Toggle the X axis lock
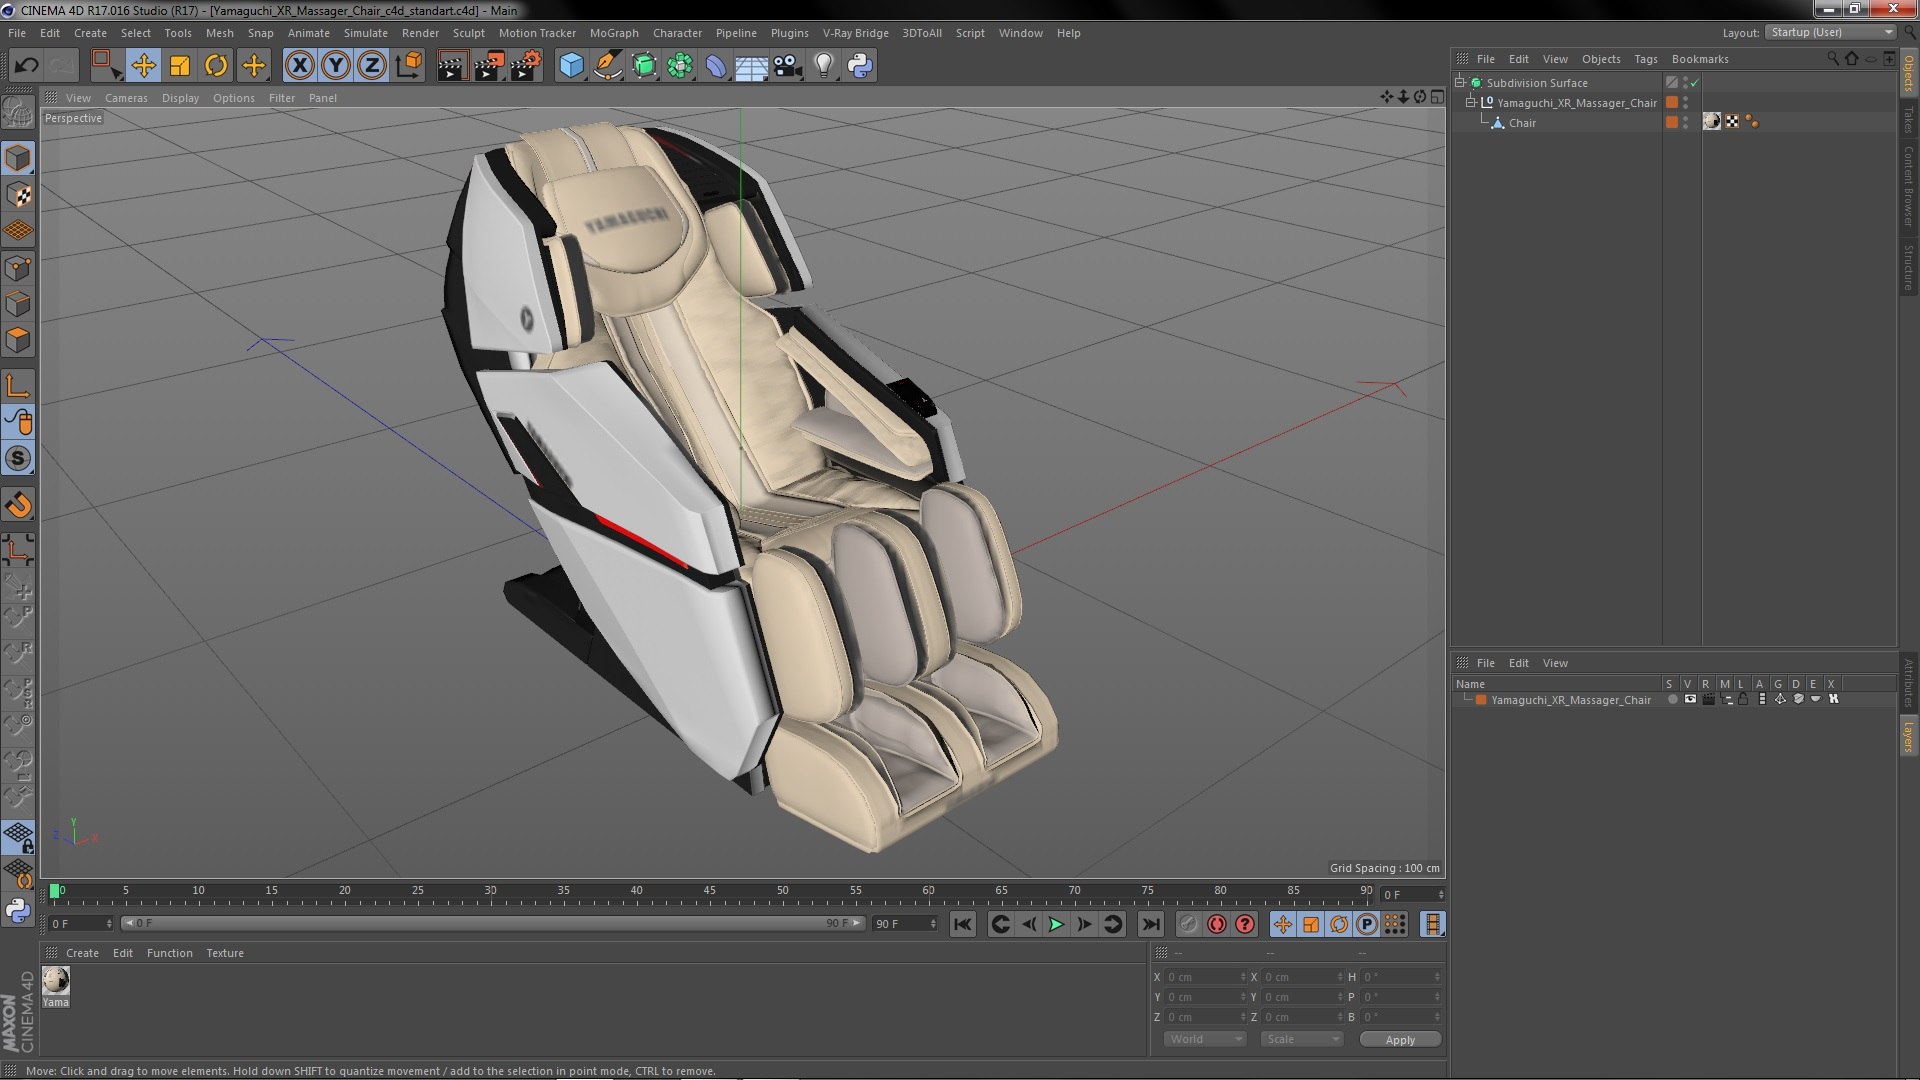 pyautogui.click(x=299, y=66)
